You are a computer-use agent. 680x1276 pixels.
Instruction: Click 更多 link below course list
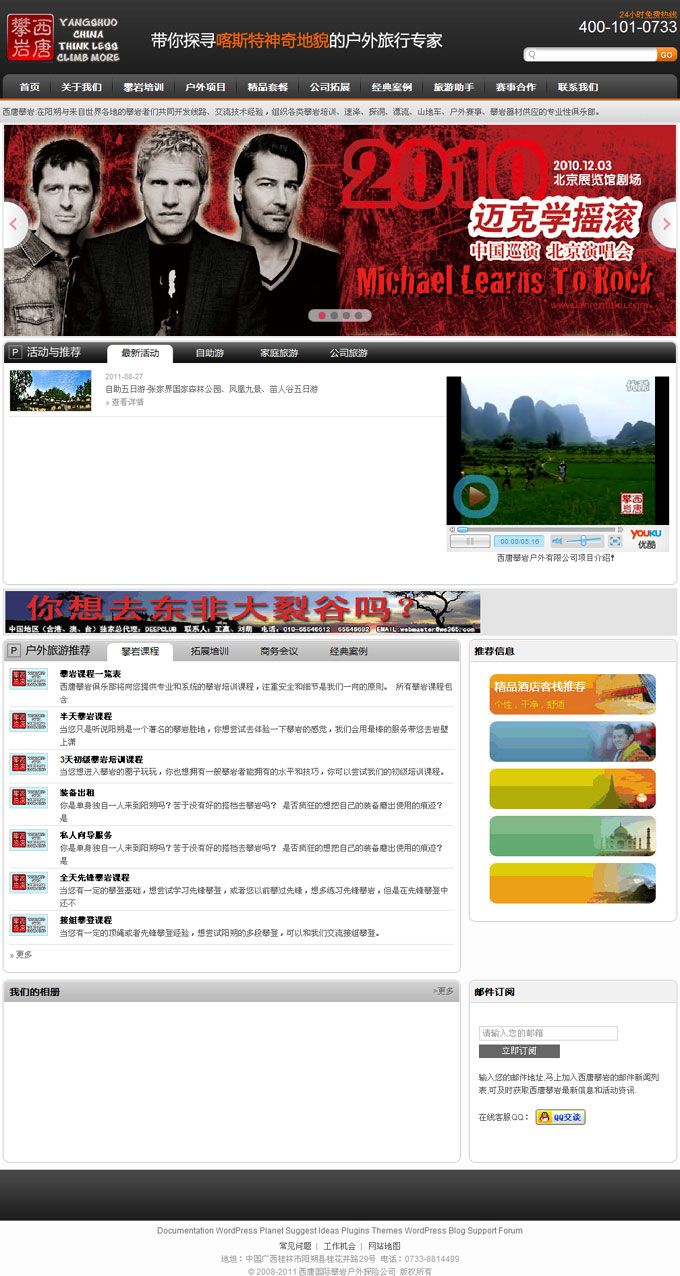[22, 955]
